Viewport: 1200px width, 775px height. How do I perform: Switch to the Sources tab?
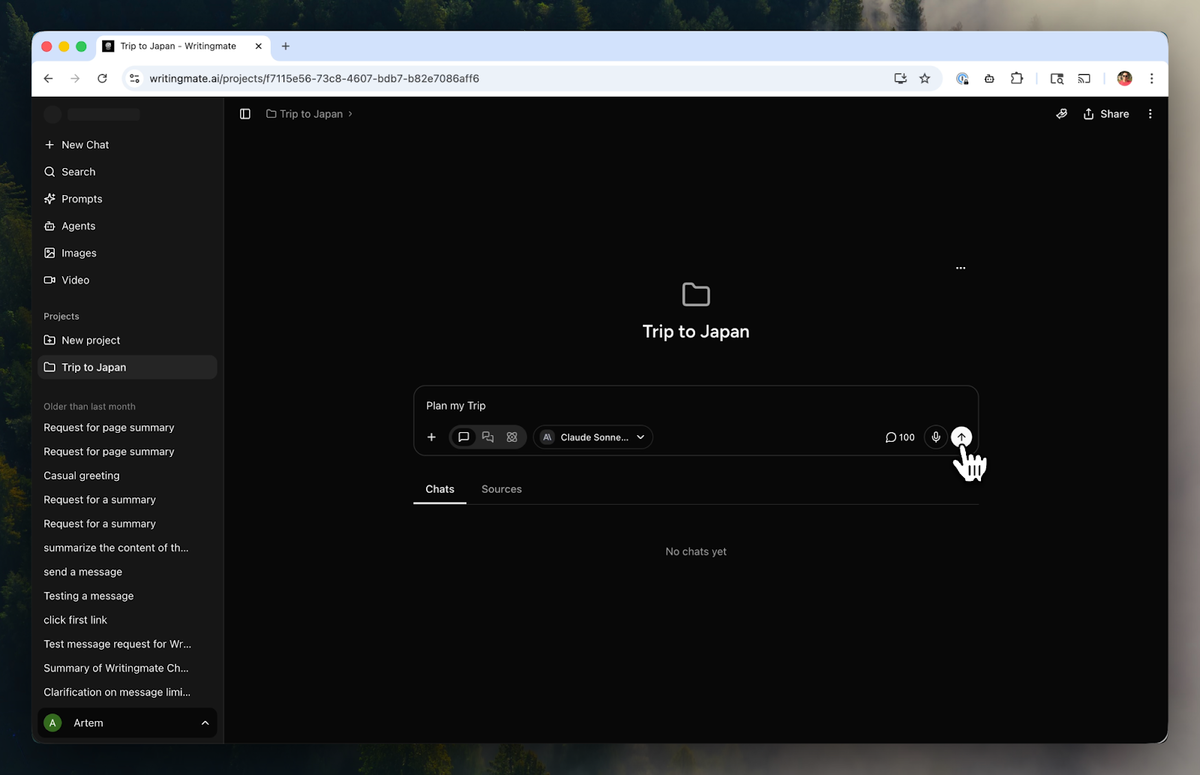coord(501,489)
